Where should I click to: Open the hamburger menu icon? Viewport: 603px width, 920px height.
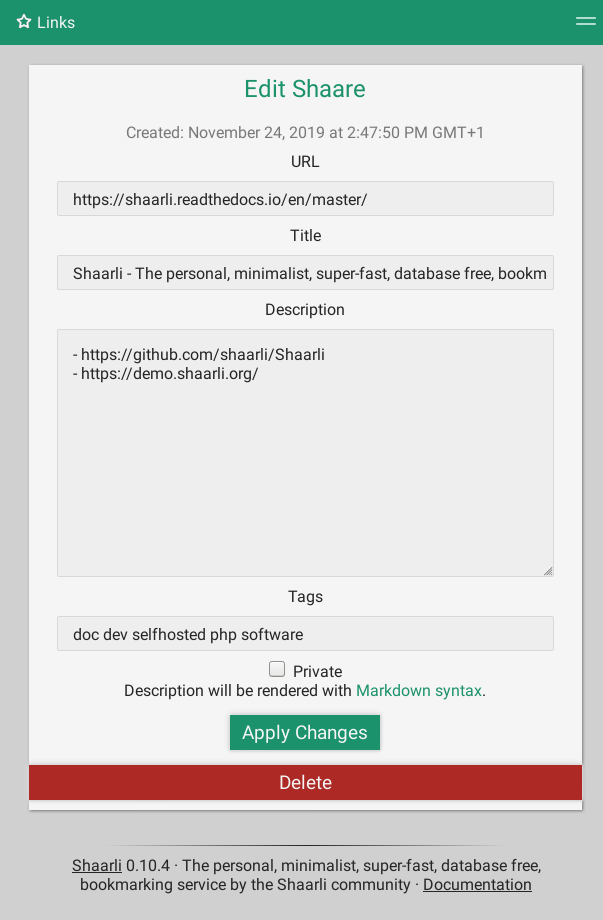point(585,21)
